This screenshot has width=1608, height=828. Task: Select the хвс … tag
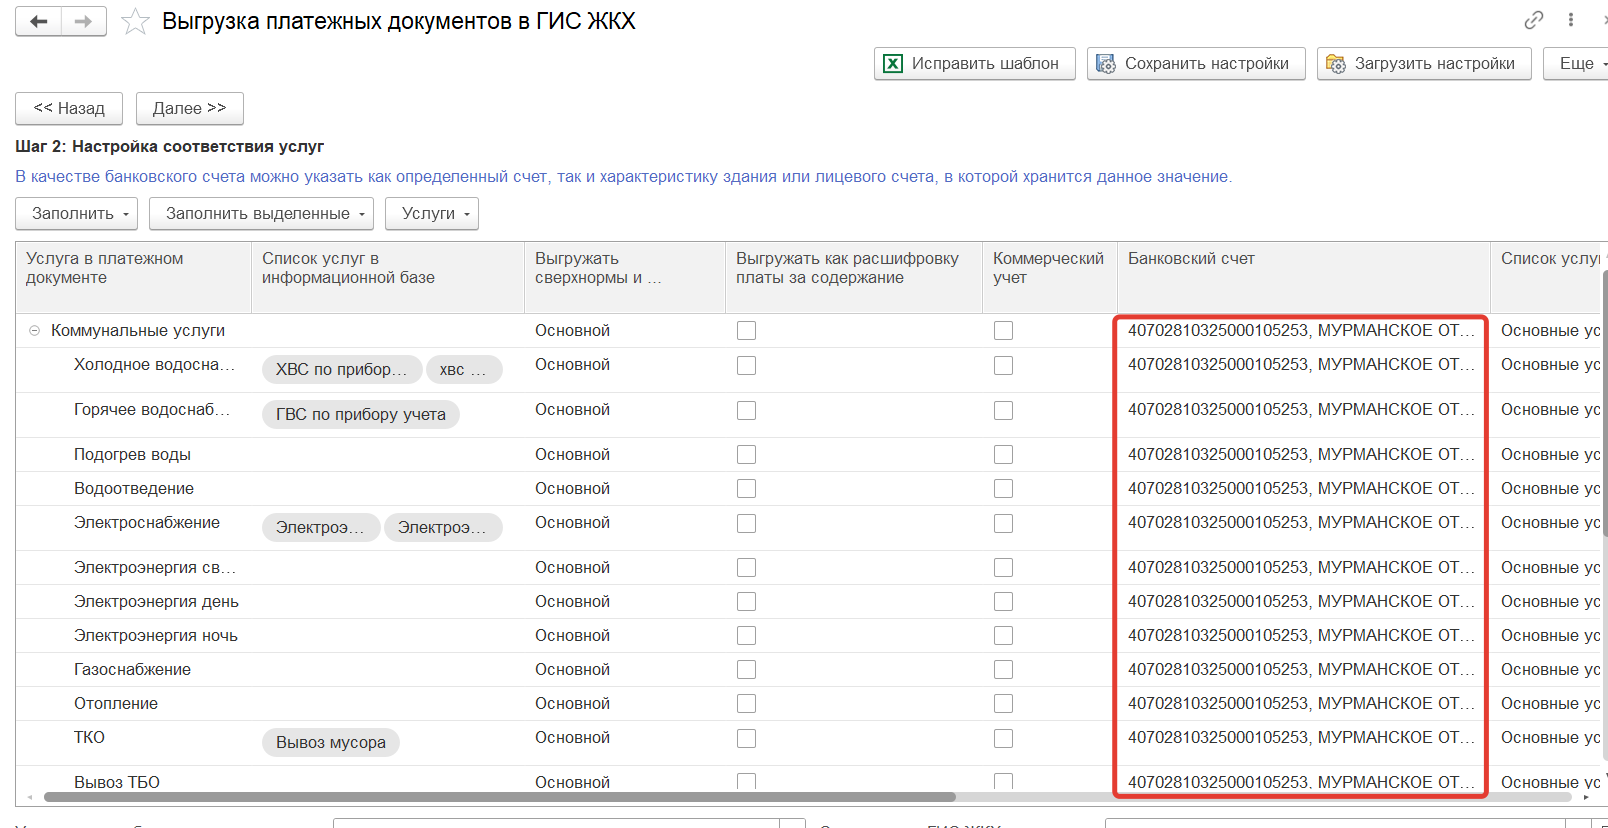[464, 370]
